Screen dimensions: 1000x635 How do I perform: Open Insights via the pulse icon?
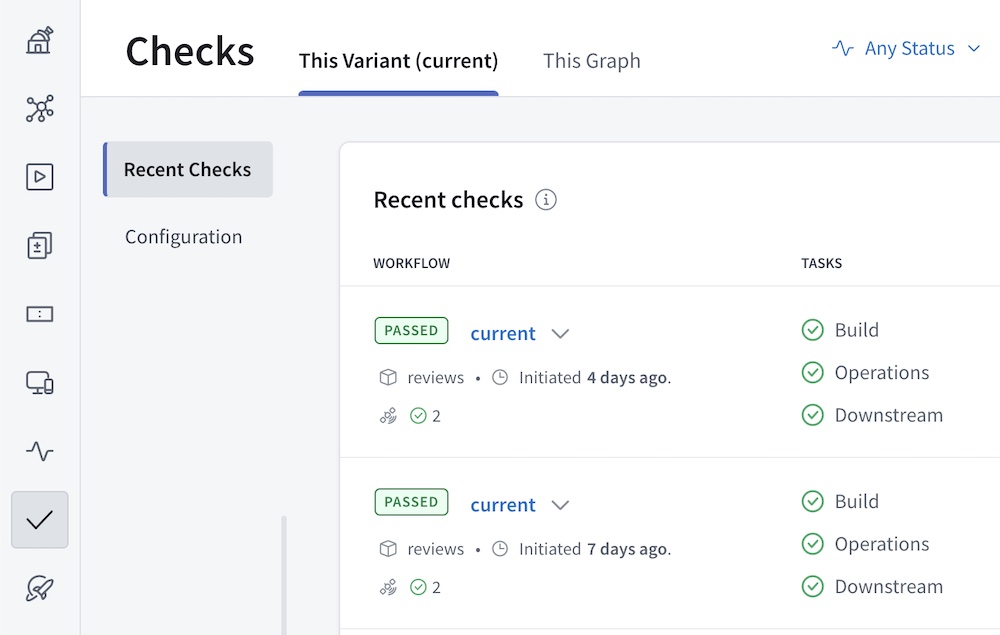[x=39, y=451]
